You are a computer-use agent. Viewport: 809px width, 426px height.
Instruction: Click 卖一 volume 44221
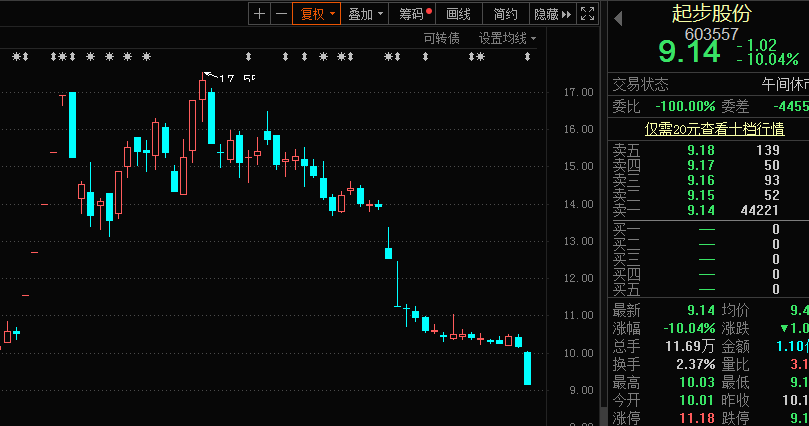coord(759,210)
